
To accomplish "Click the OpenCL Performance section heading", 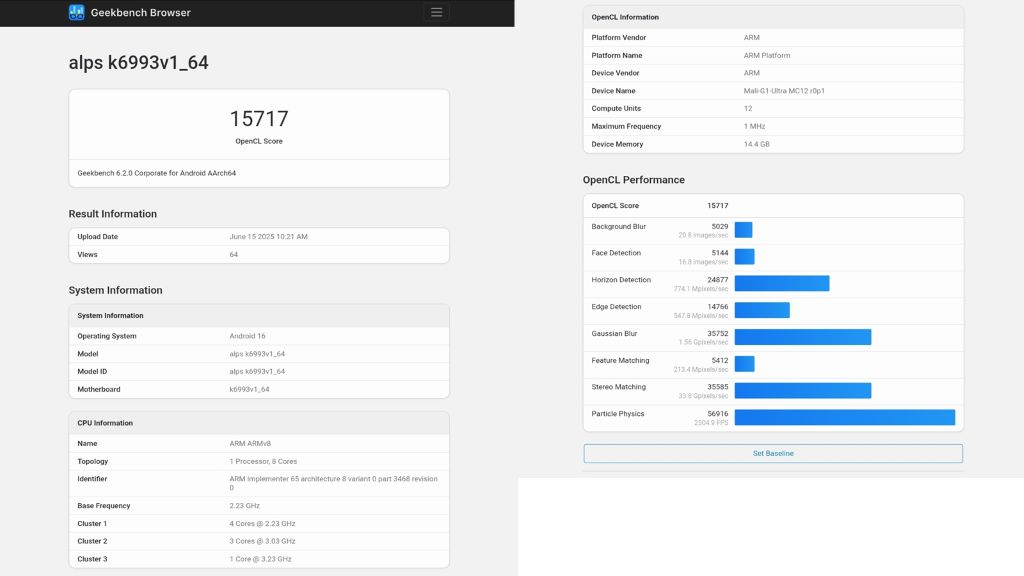I will (x=633, y=180).
